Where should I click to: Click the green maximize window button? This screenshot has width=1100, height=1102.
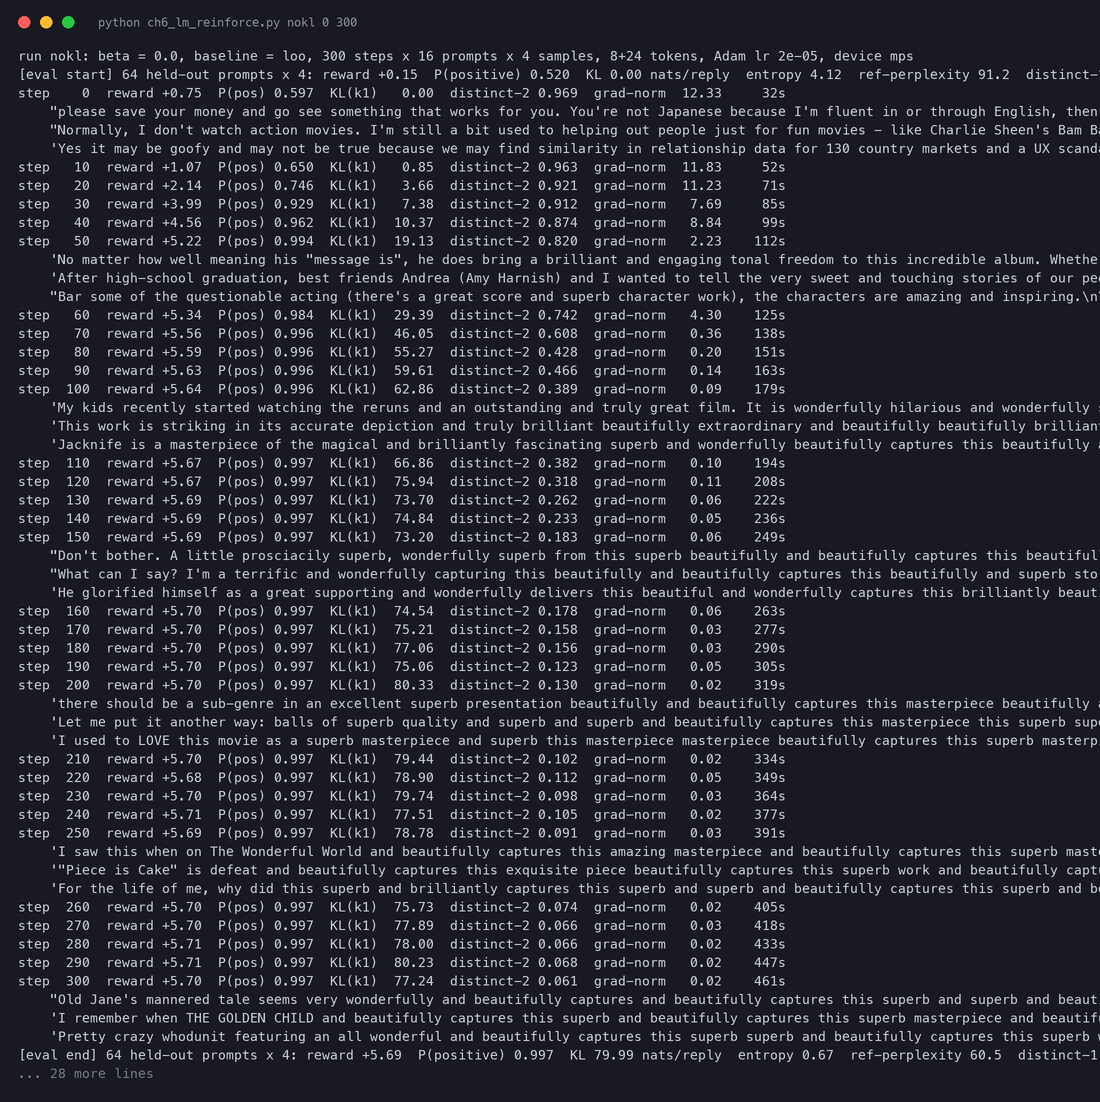pyautogui.click(x=68, y=22)
